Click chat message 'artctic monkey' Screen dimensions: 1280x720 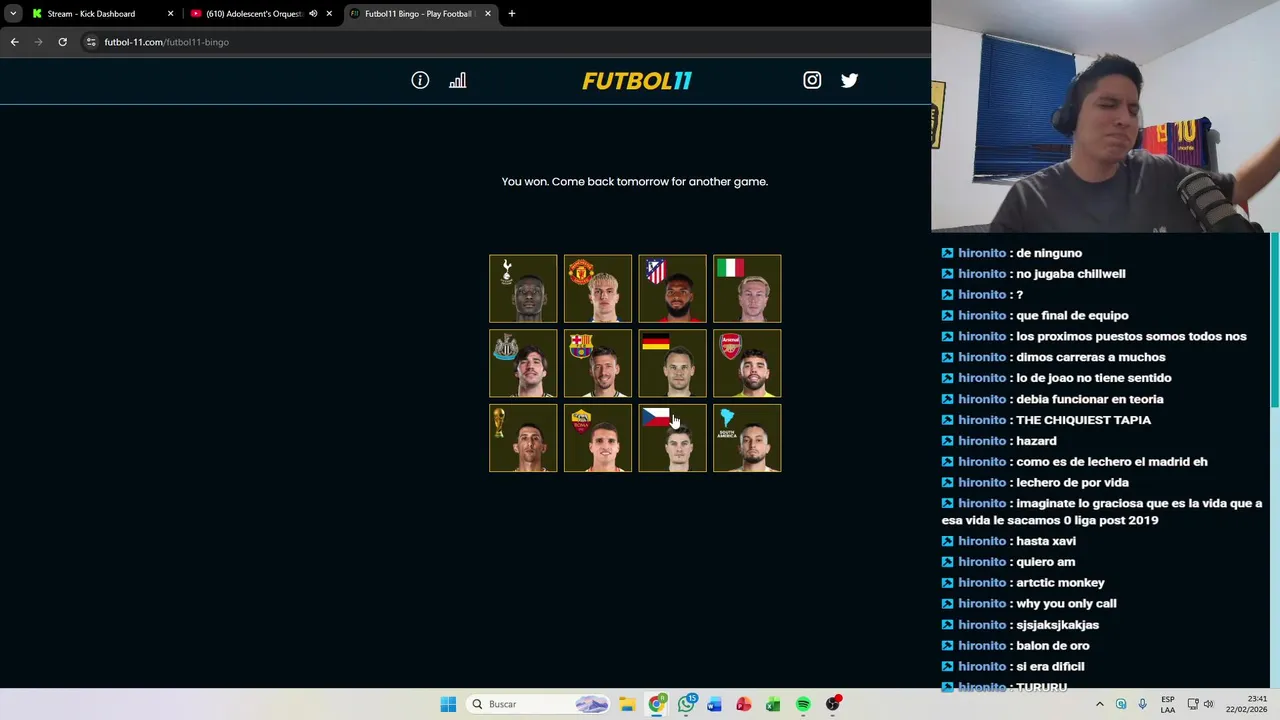coord(1060,583)
